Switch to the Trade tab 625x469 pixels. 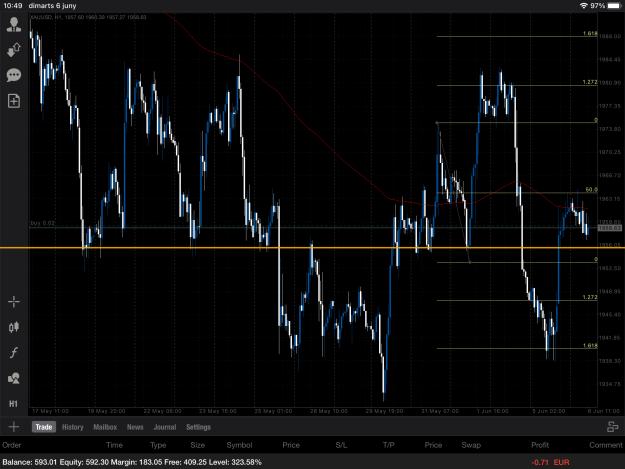coord(44,427)
